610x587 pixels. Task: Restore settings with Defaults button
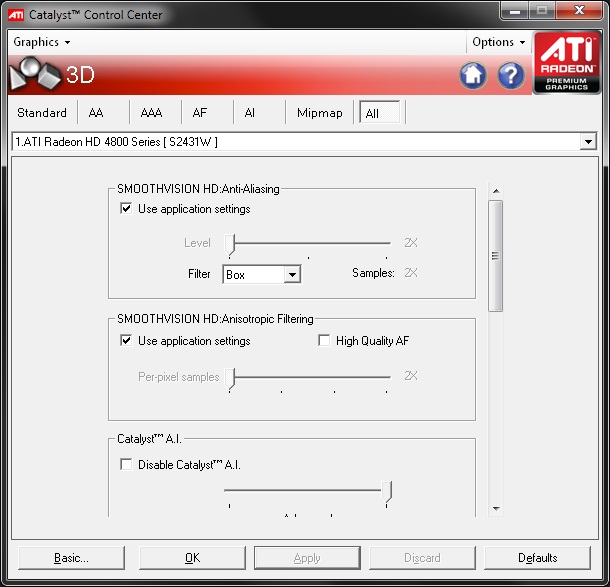[537, 558]
